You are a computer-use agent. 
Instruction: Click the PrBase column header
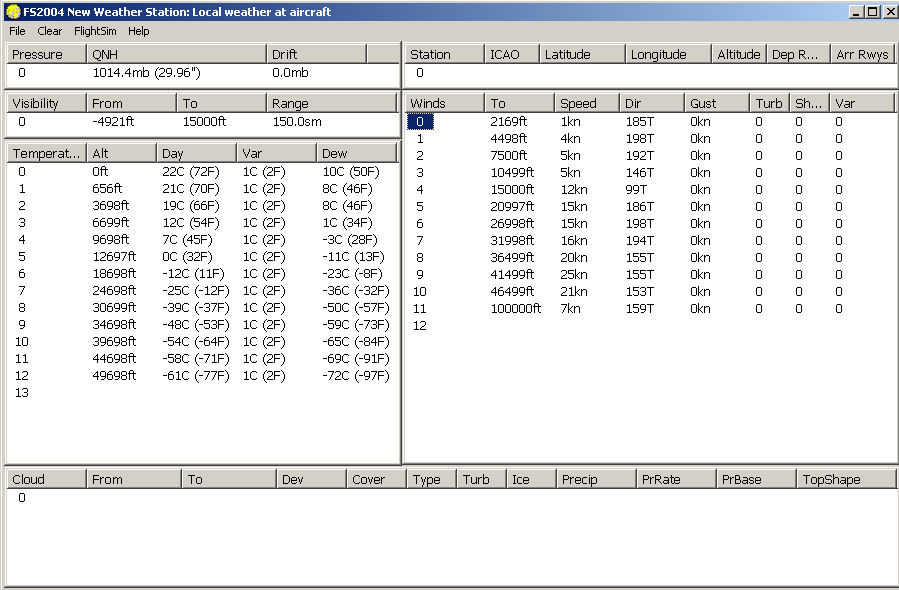tap(756, 479)
